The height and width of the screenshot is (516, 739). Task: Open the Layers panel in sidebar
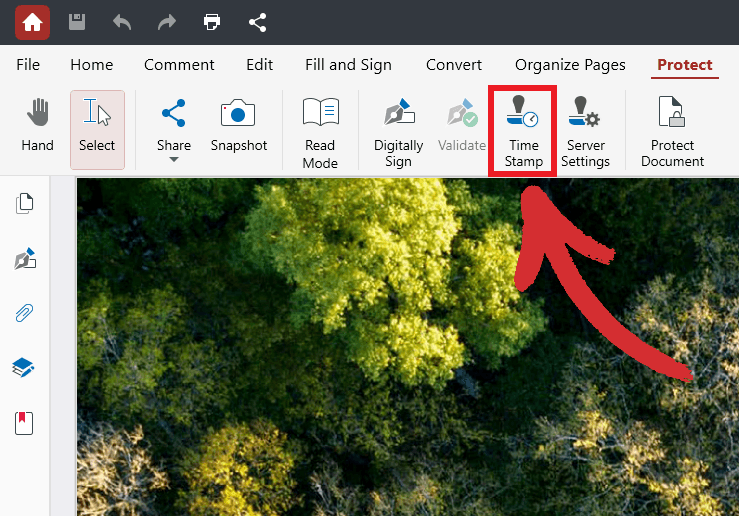point(23,368)
